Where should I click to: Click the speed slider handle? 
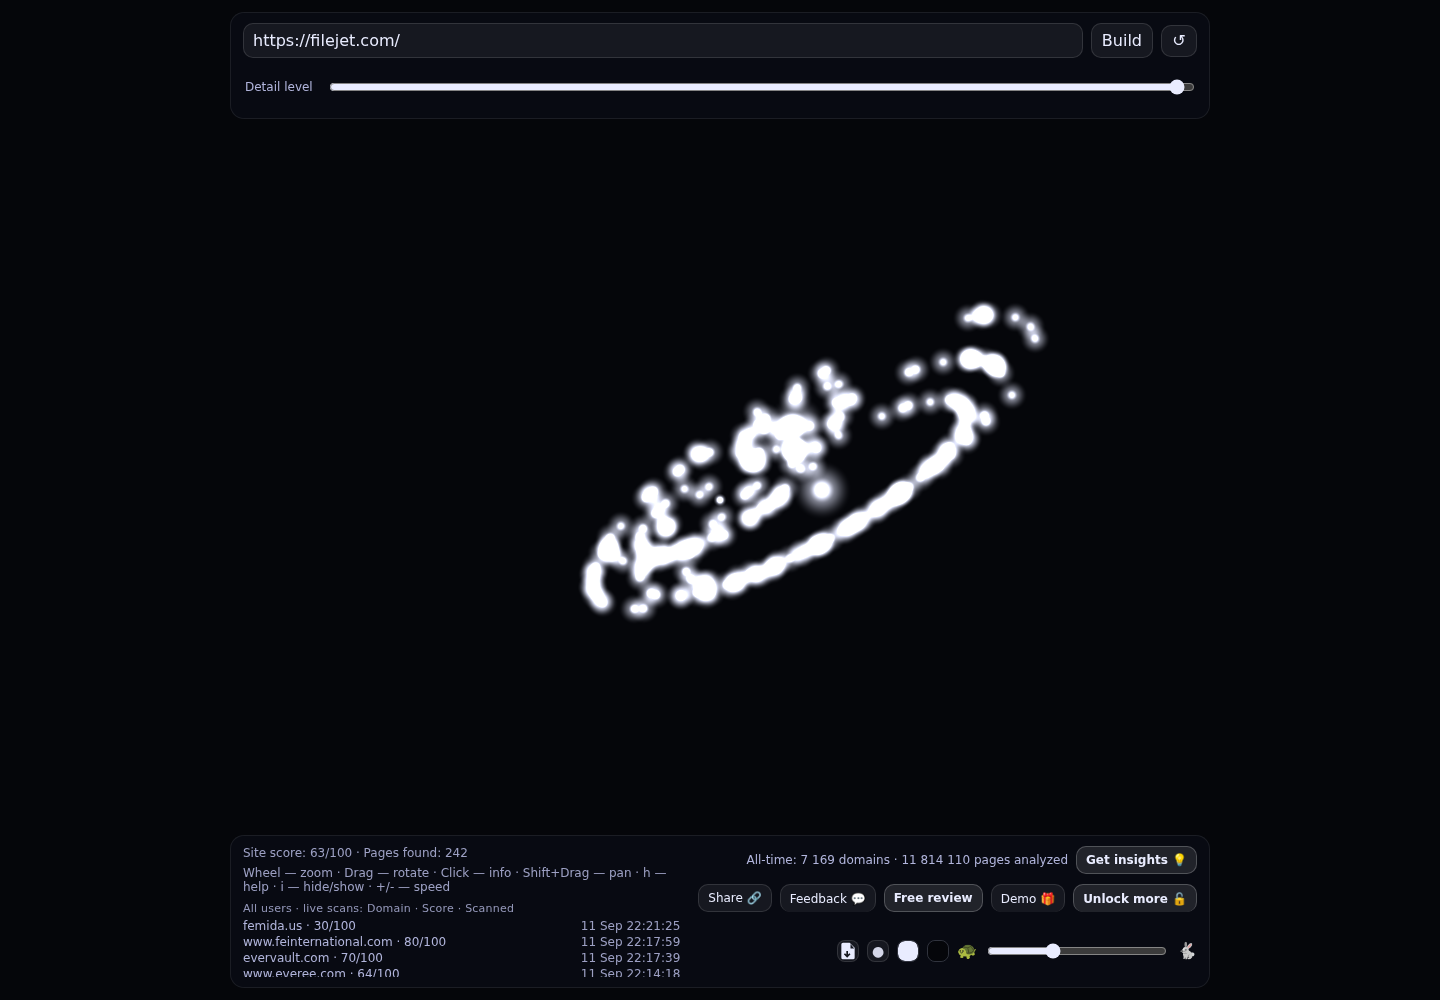(x=1053, y=951)
